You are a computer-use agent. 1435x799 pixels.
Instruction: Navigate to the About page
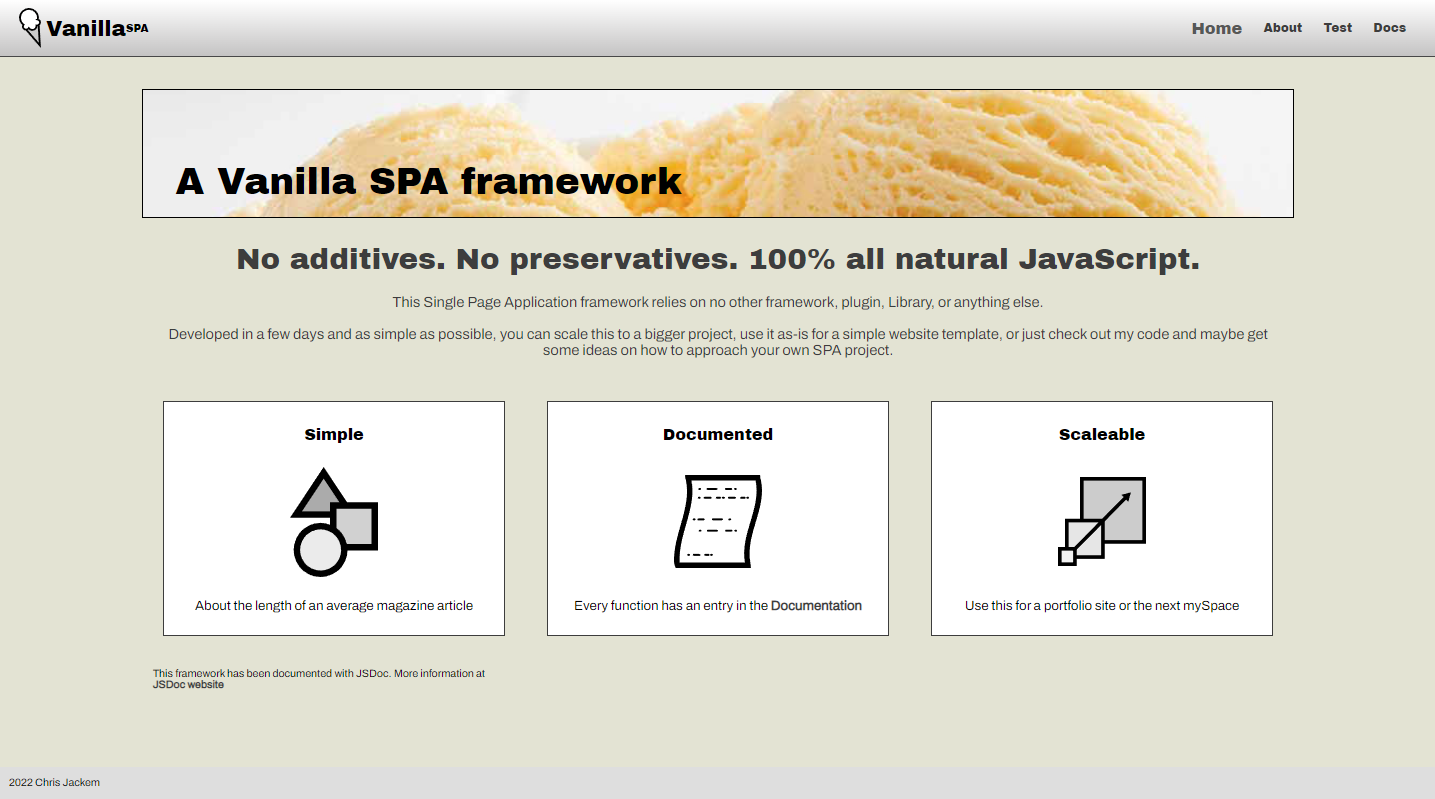(x=1282, y=27)
